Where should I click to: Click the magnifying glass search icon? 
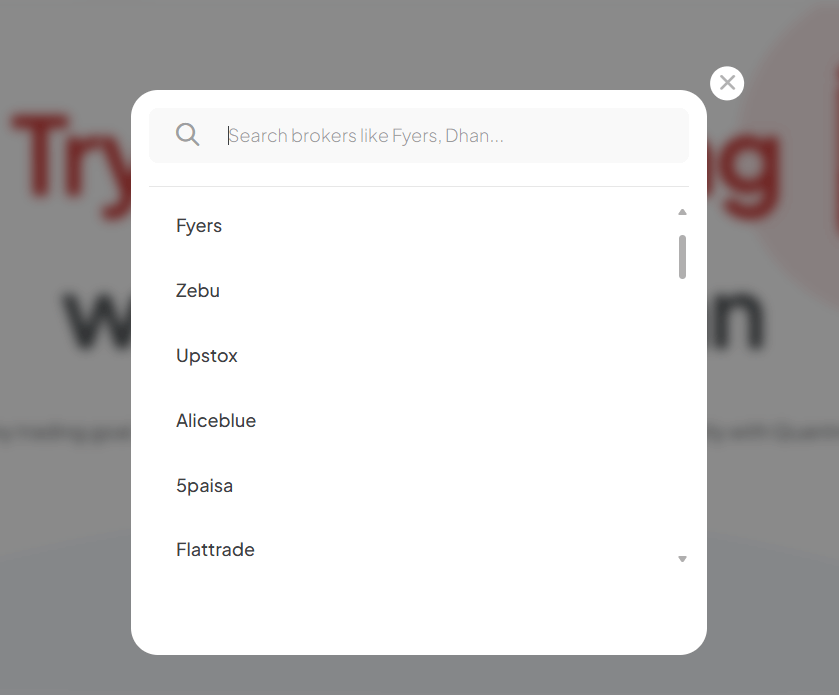(x=187, y=135)
